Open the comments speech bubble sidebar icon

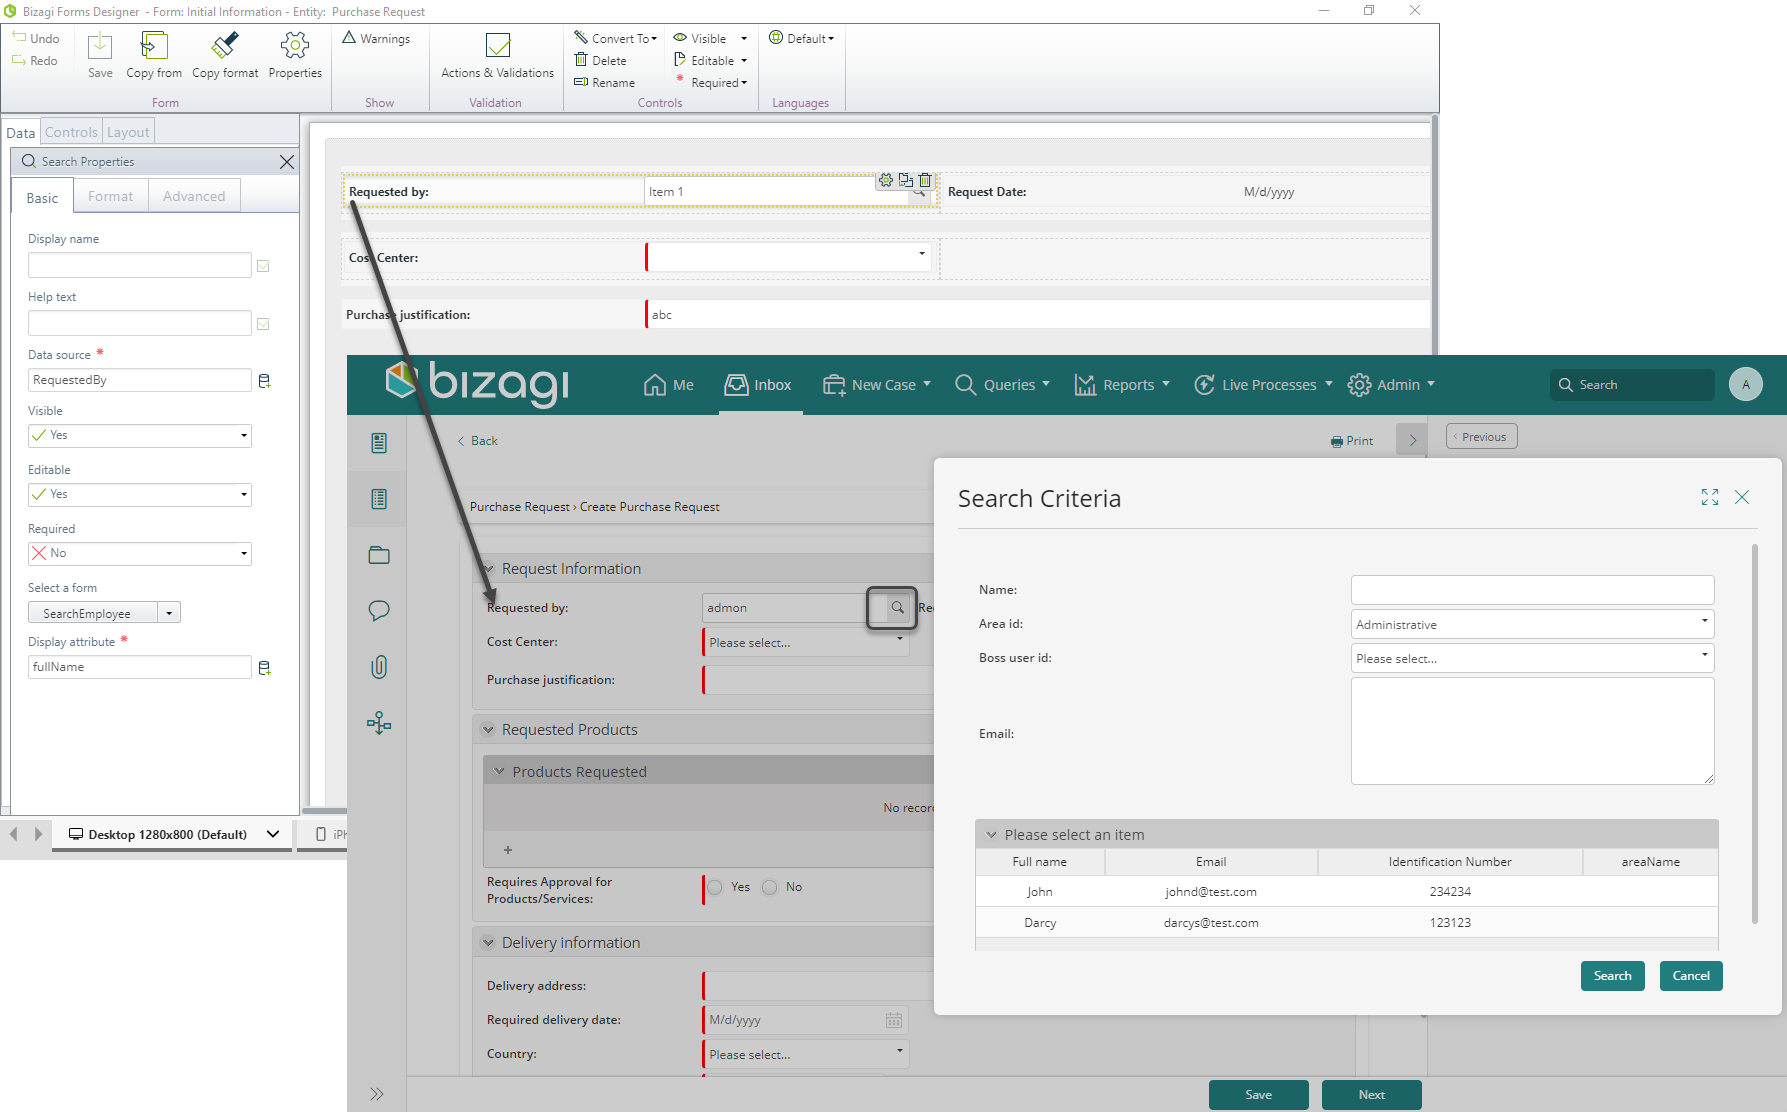click(x=379, y=611)
